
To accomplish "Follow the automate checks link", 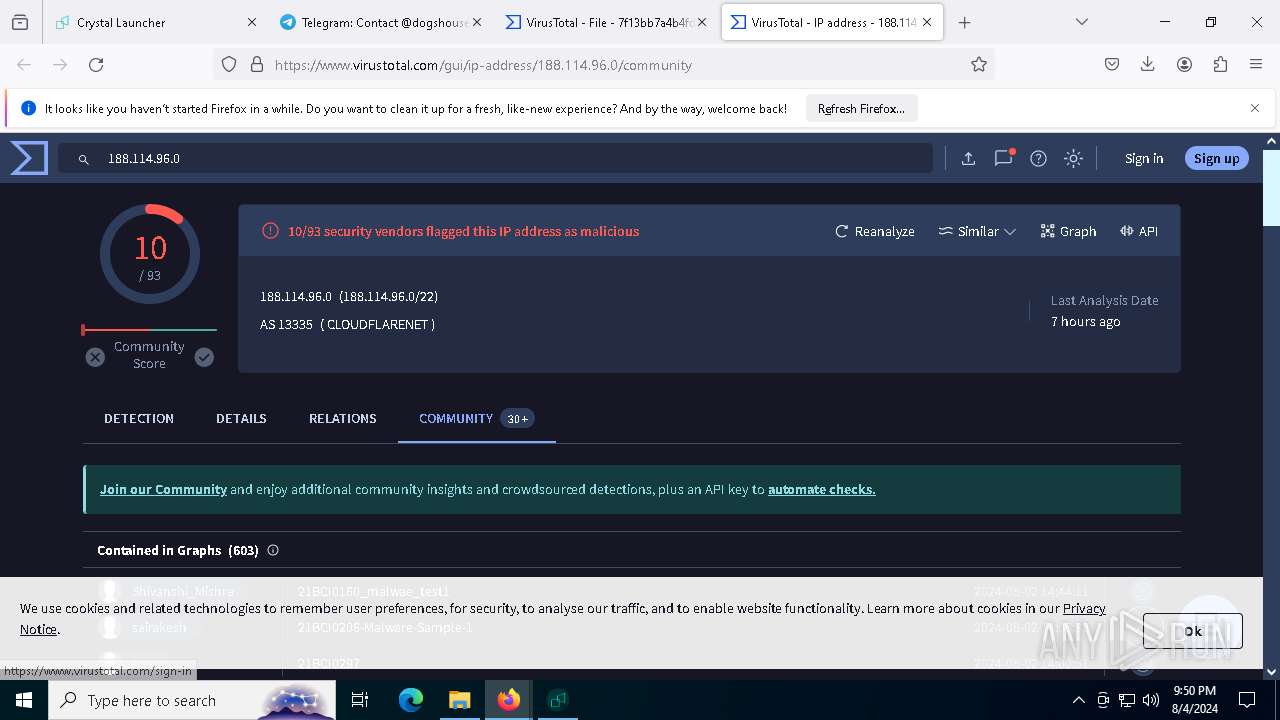I will click(821, 489).
